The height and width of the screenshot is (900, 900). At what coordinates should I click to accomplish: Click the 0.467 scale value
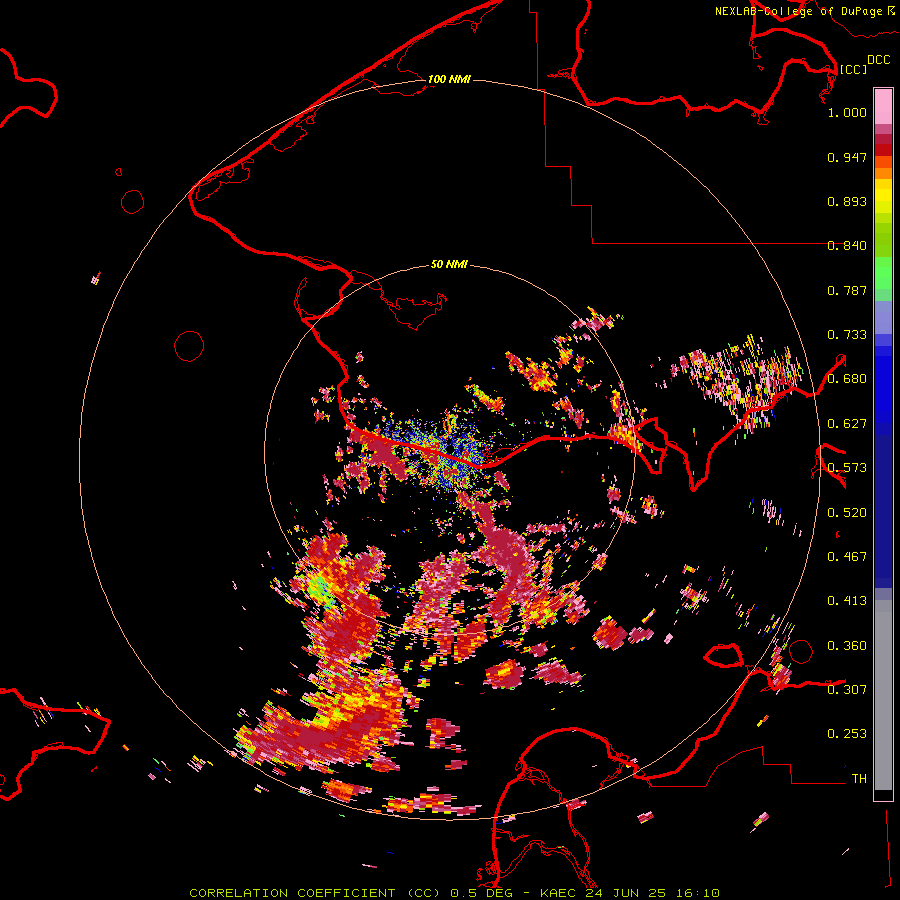tap(847, 557)
